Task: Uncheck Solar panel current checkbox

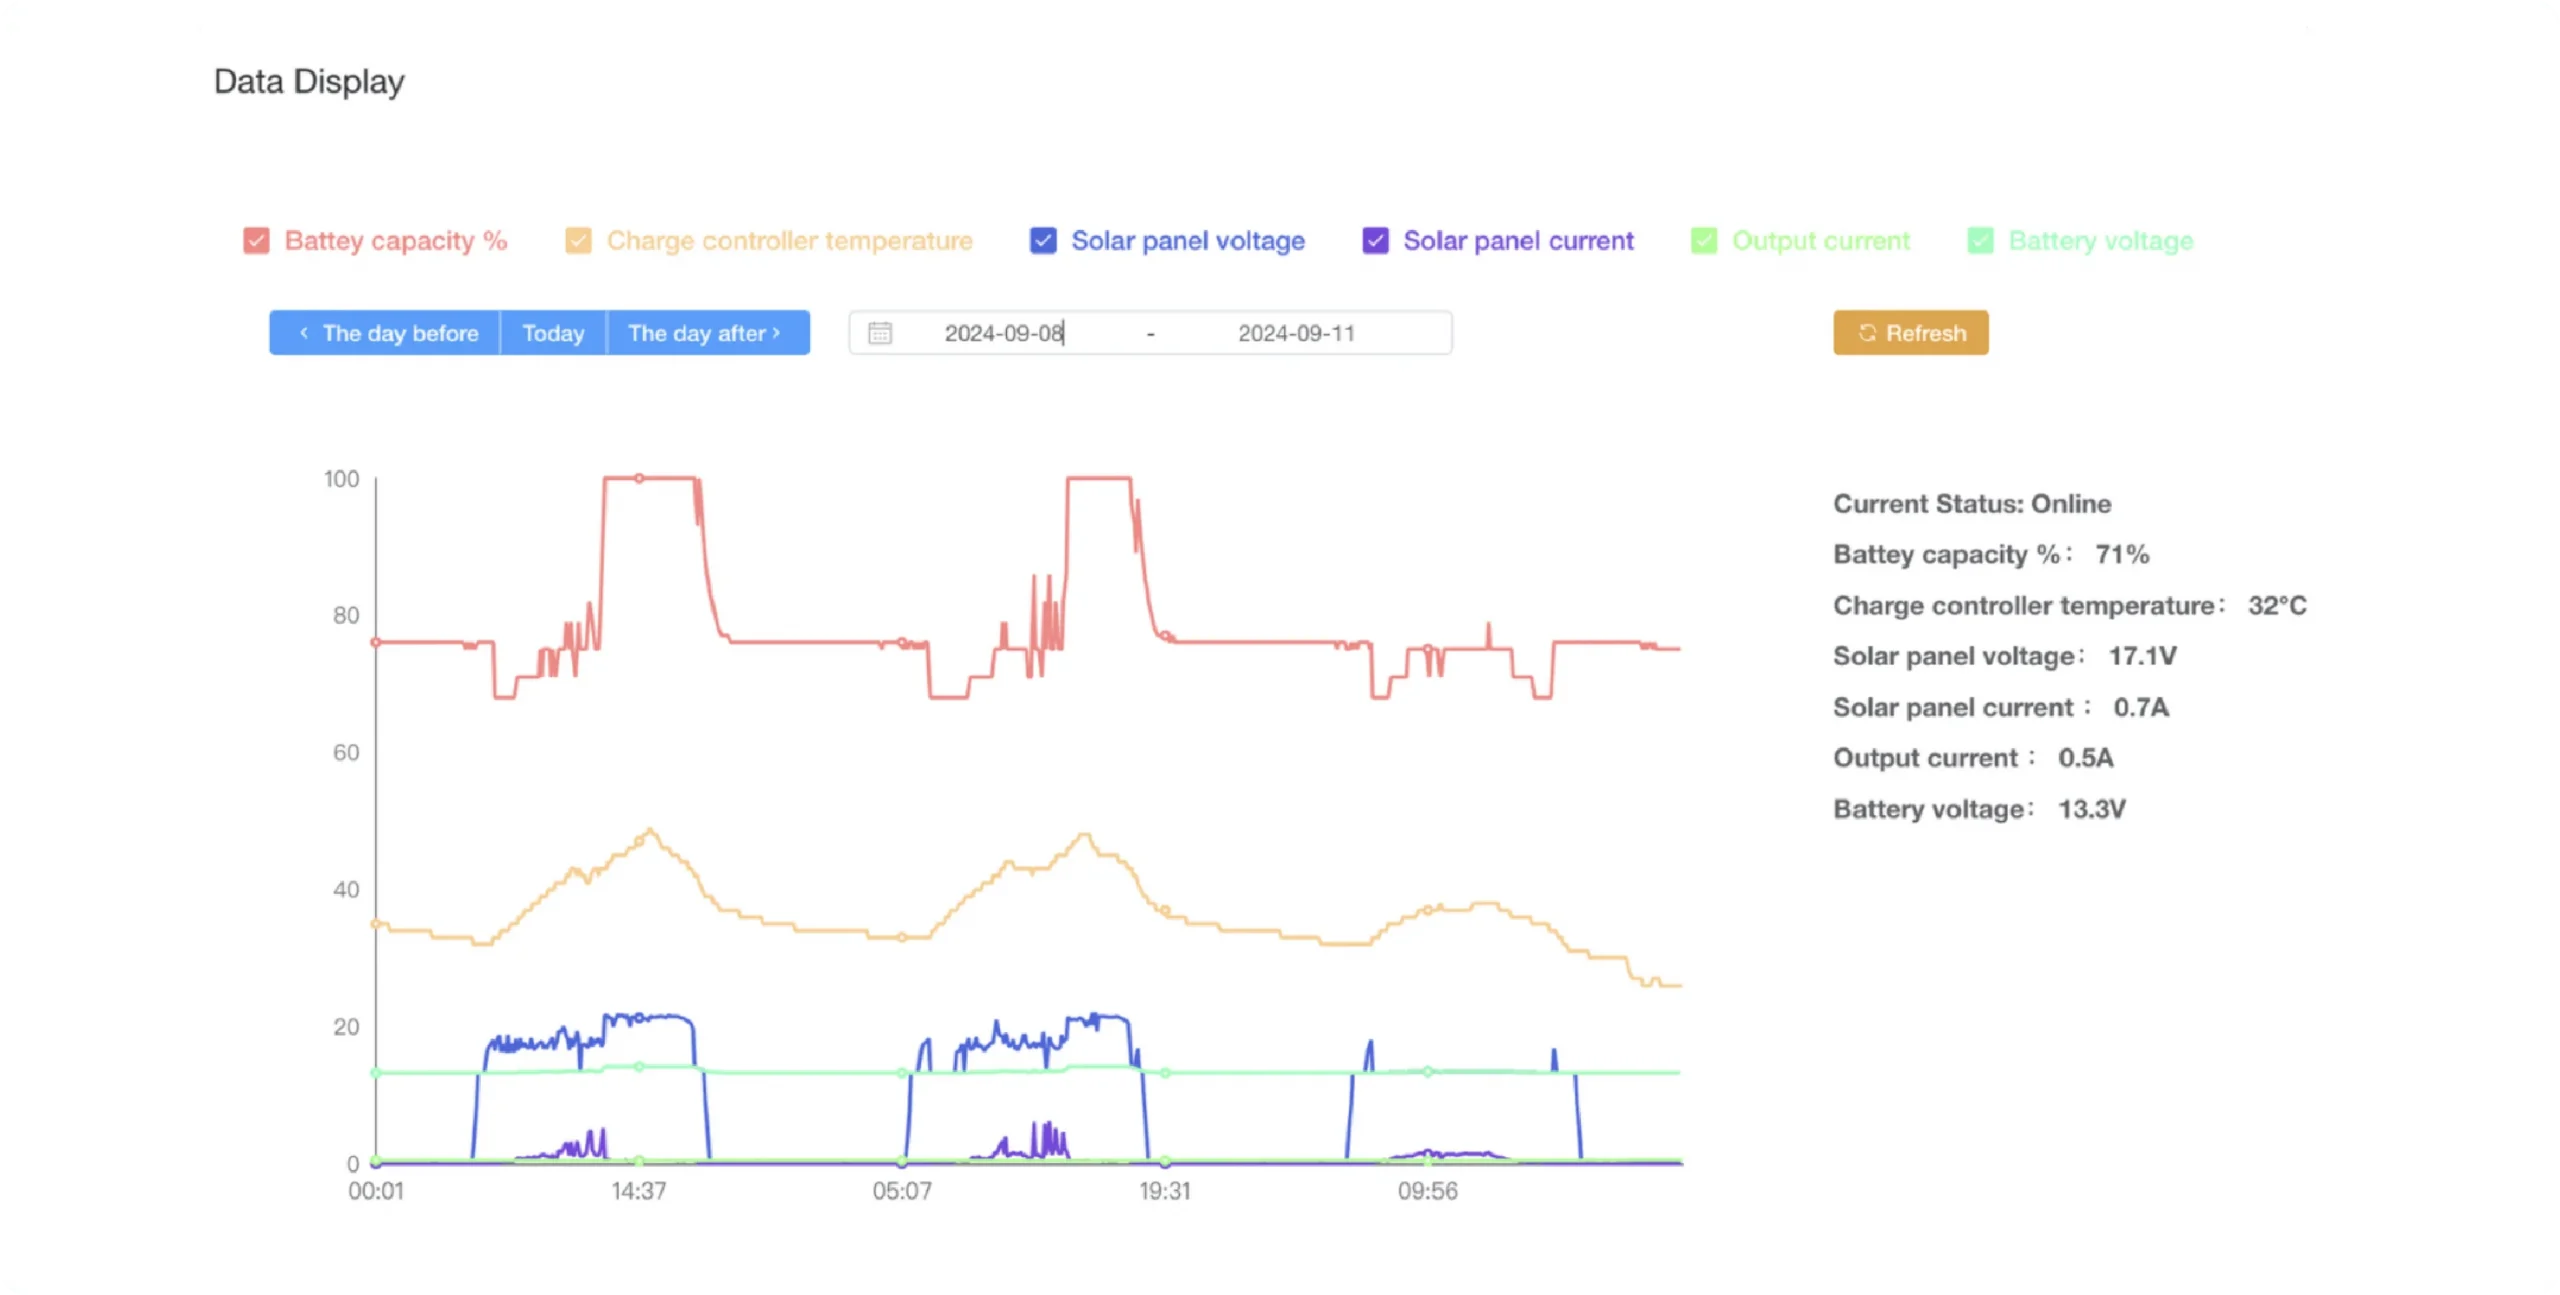Action: point(1375,241)
